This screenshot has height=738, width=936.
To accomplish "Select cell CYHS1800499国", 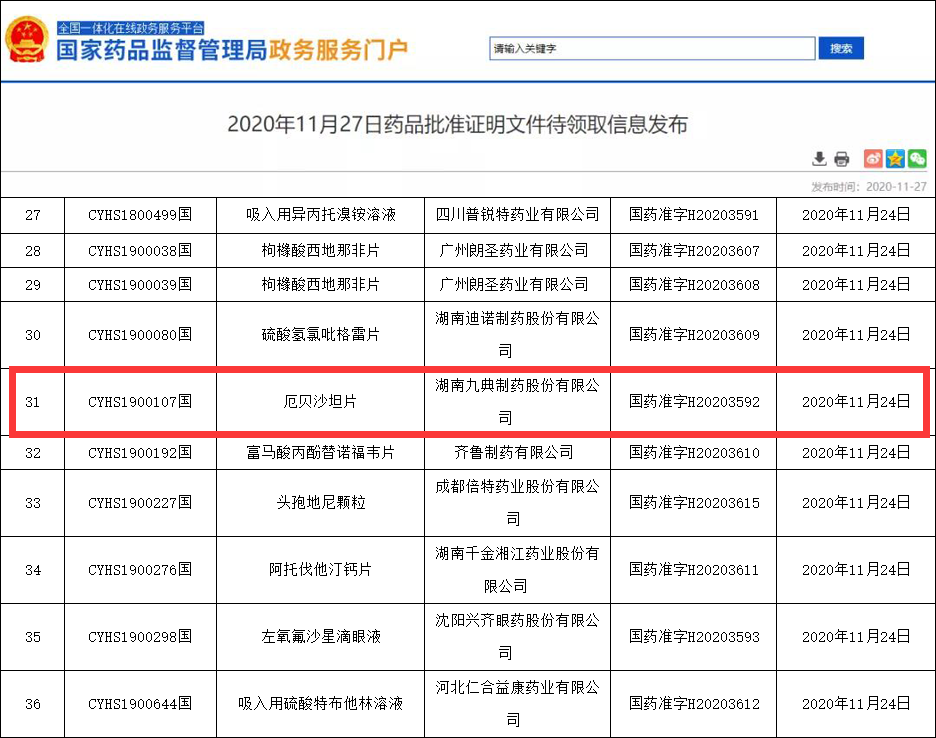I will [140, 215].
